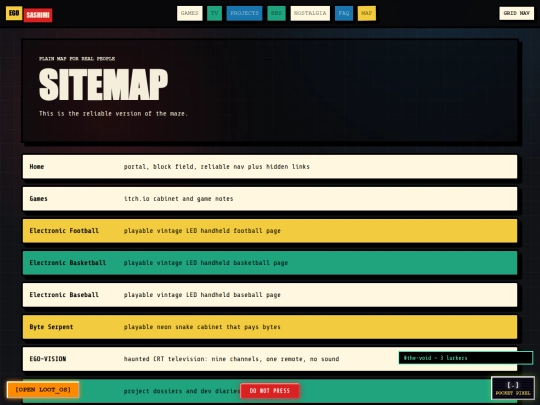Click 'portal, block field, reliable nav plus hidden links'
Image resolution: width=540 pixels, height=405 pixels.
tap(217, 167)
